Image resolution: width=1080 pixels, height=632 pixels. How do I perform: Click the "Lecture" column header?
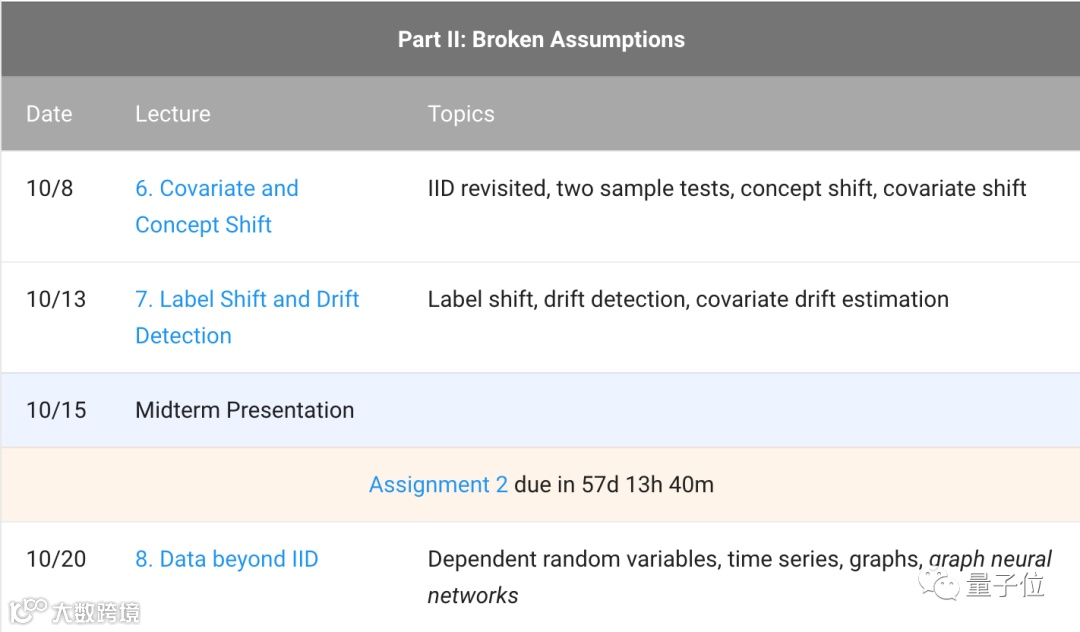[x=172, y=114]
